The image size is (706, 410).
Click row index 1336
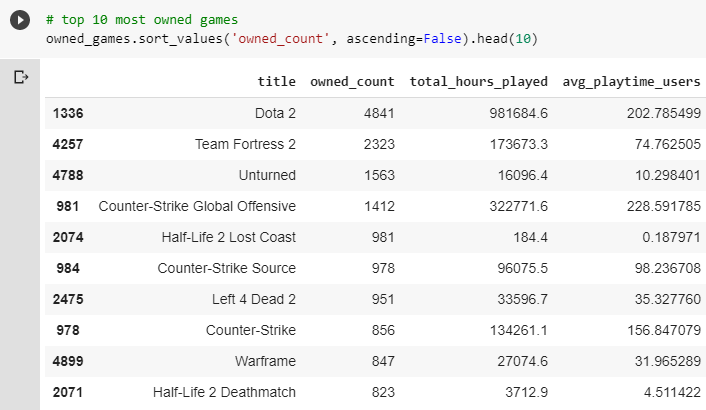68,113
